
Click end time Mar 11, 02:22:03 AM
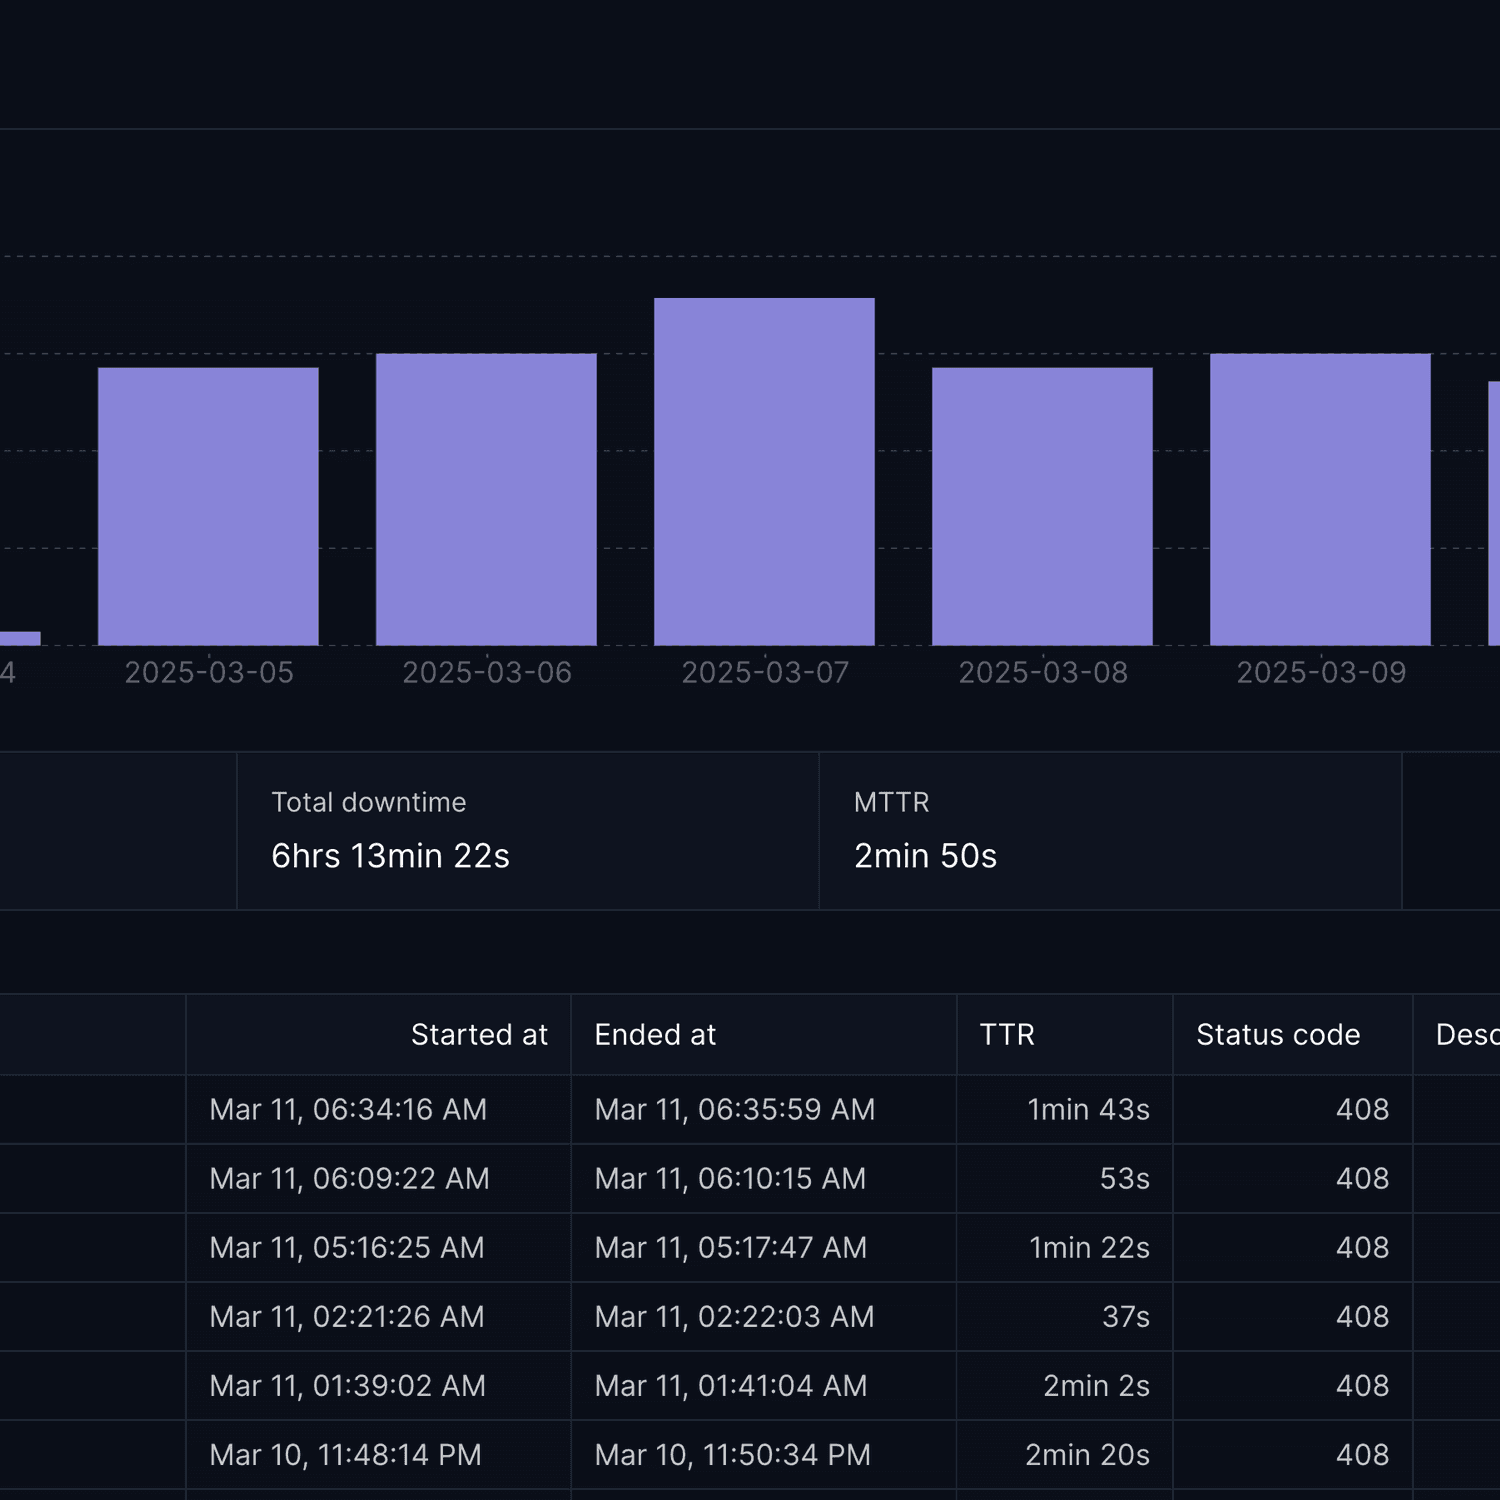734,1317
